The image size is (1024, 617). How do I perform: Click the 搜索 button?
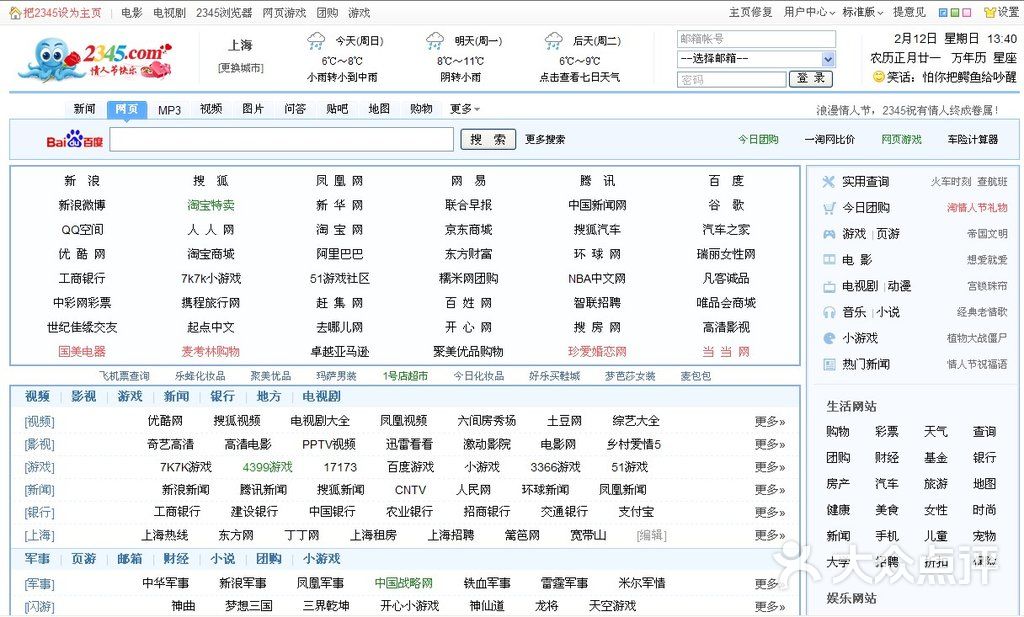488,139
